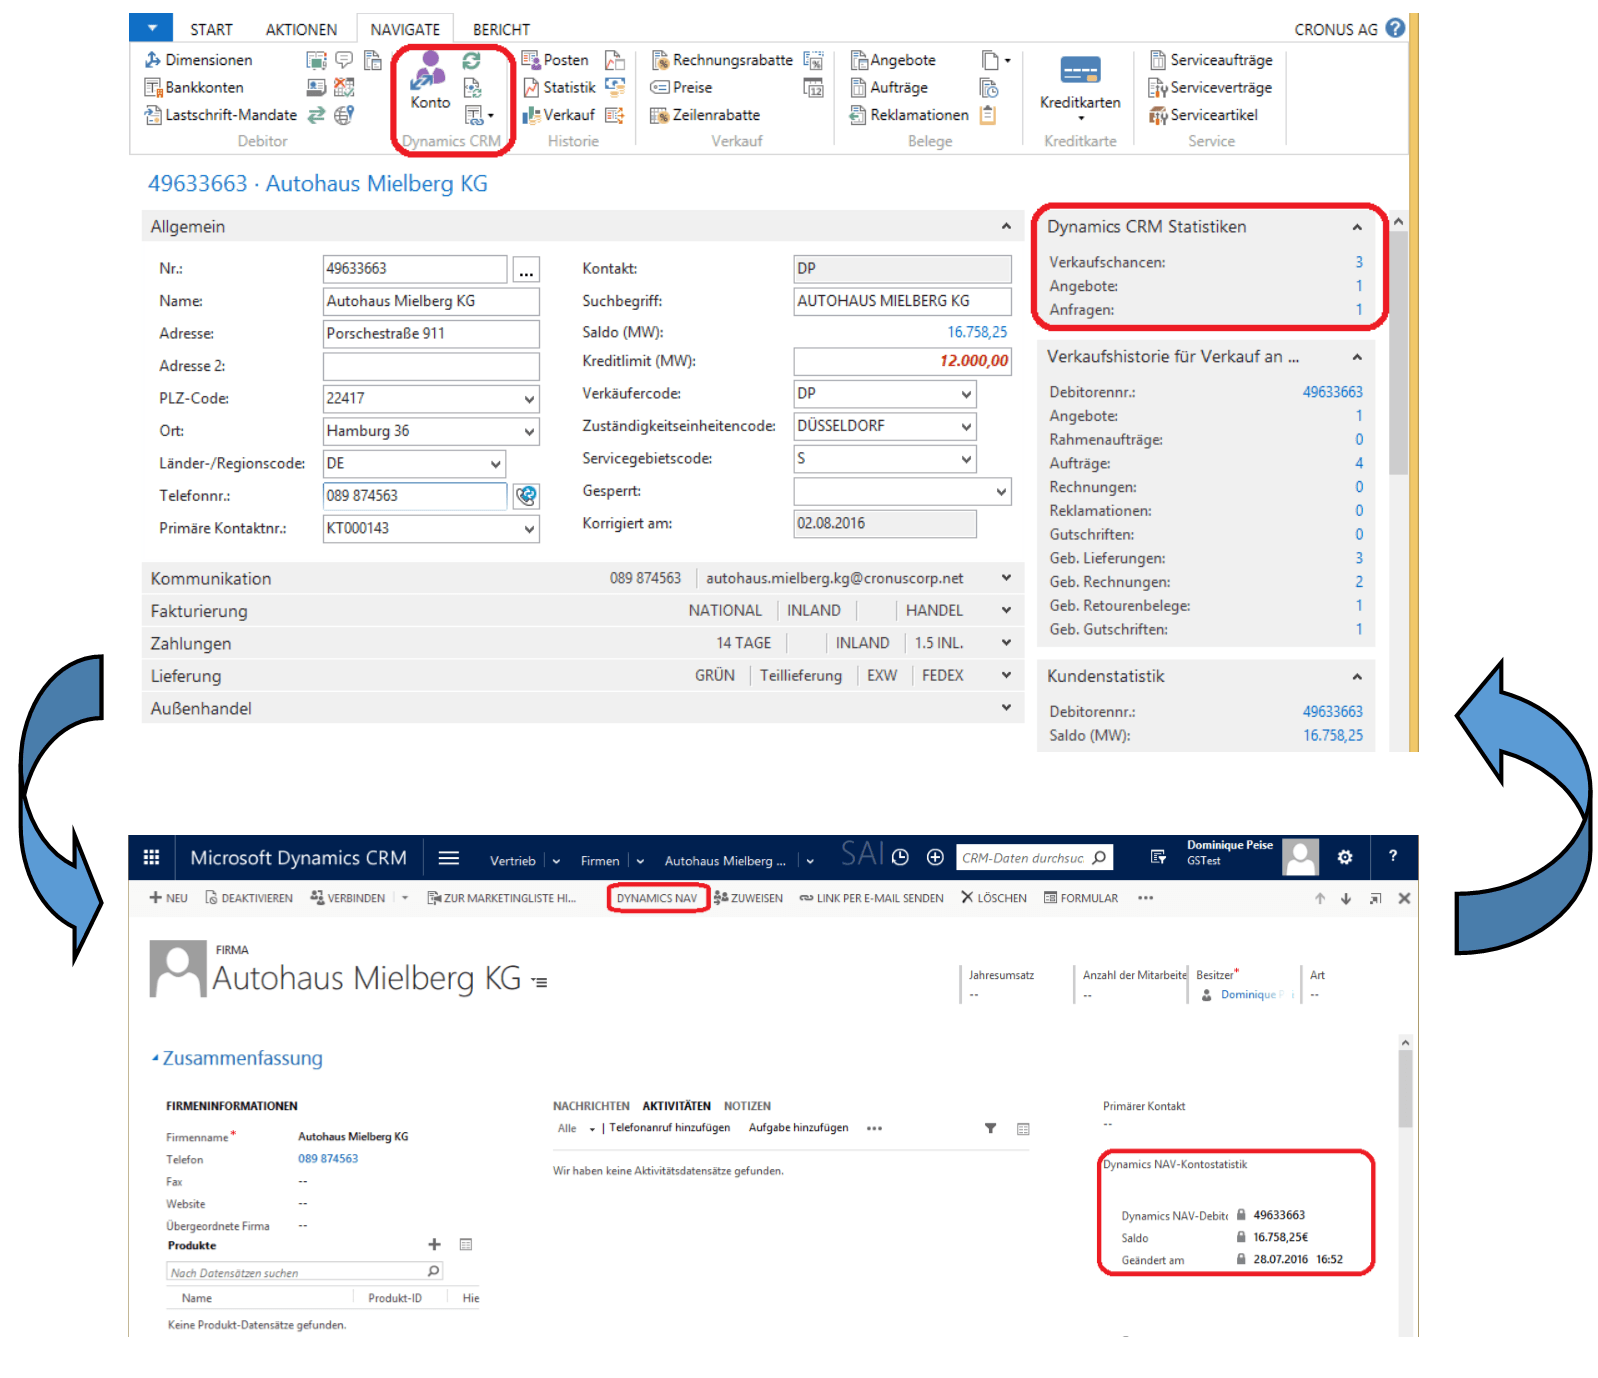Open the Ort dropdown Hamburg 36
The height and width of the screenshot is (1378, 1598).
point(529,432)
